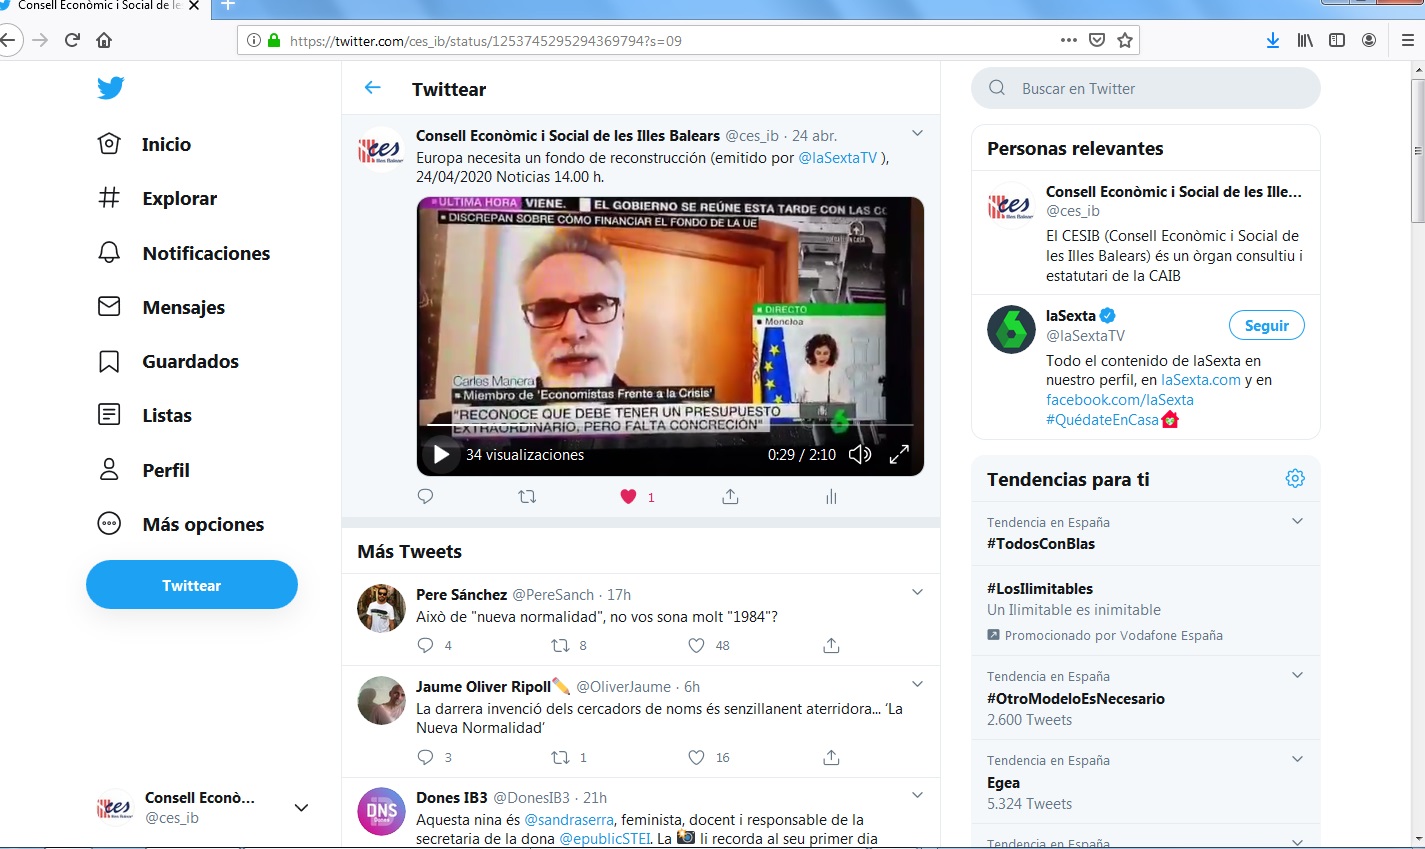Screen dimensions: 1425x849
Task: Retweet the Consell Econòmic video tweet
Action: 527,497
